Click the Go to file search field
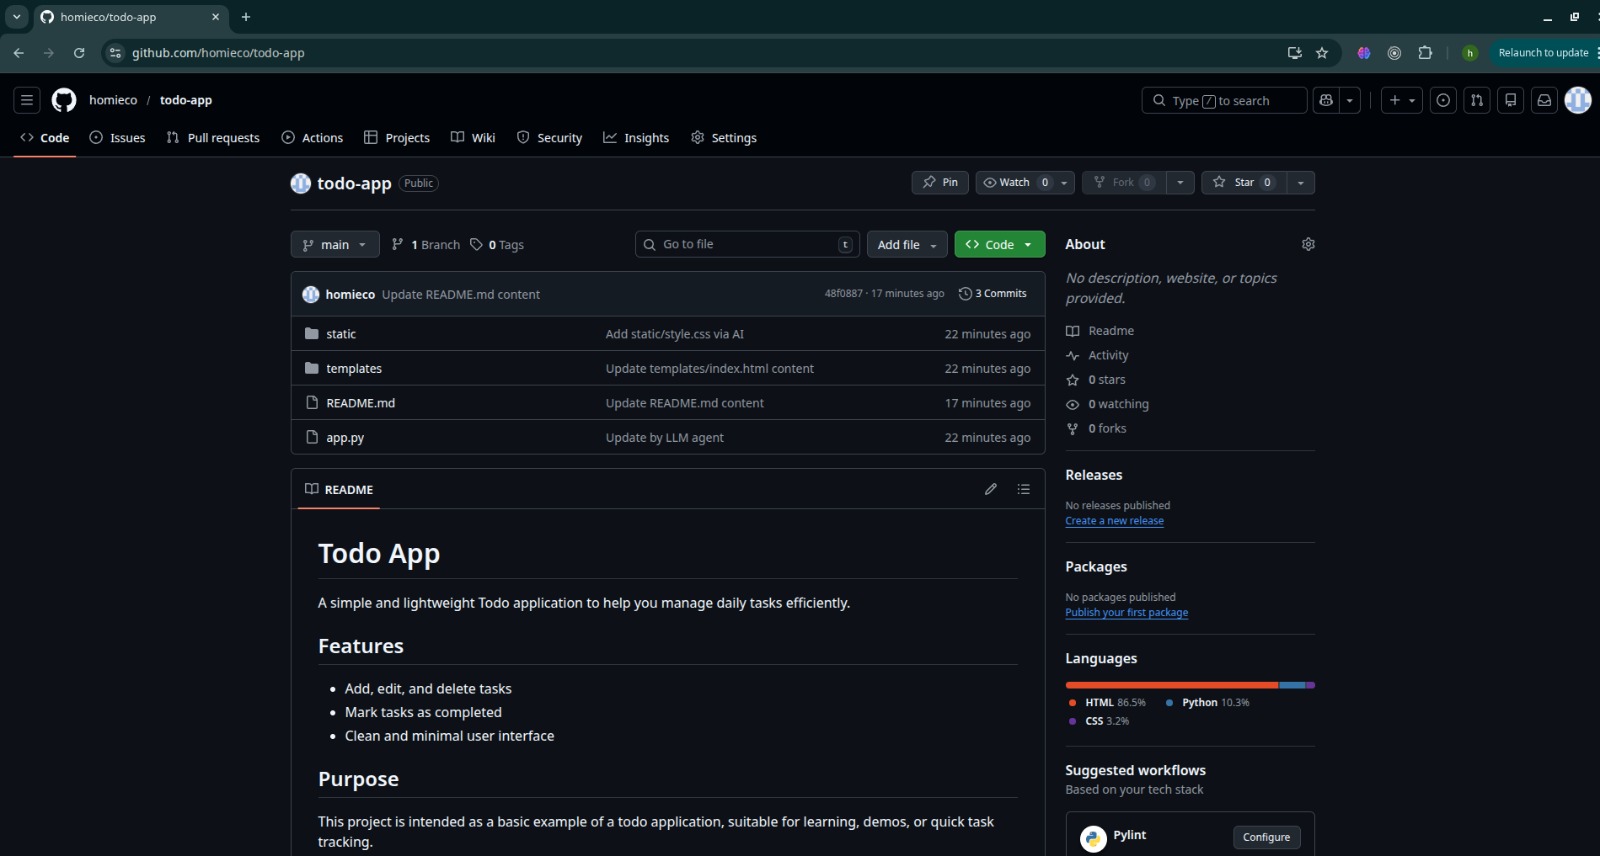 (x=747, y=244)
